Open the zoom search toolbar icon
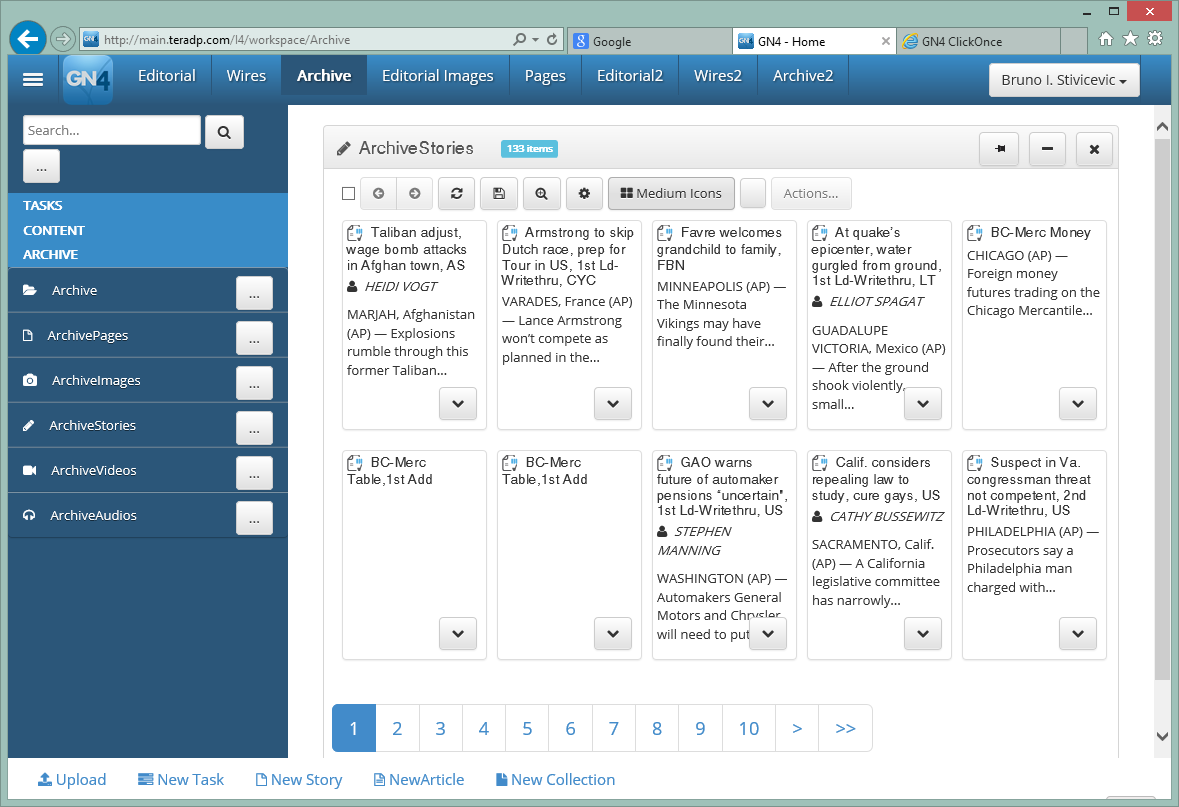1179x807 pixels. pos(541,193)
